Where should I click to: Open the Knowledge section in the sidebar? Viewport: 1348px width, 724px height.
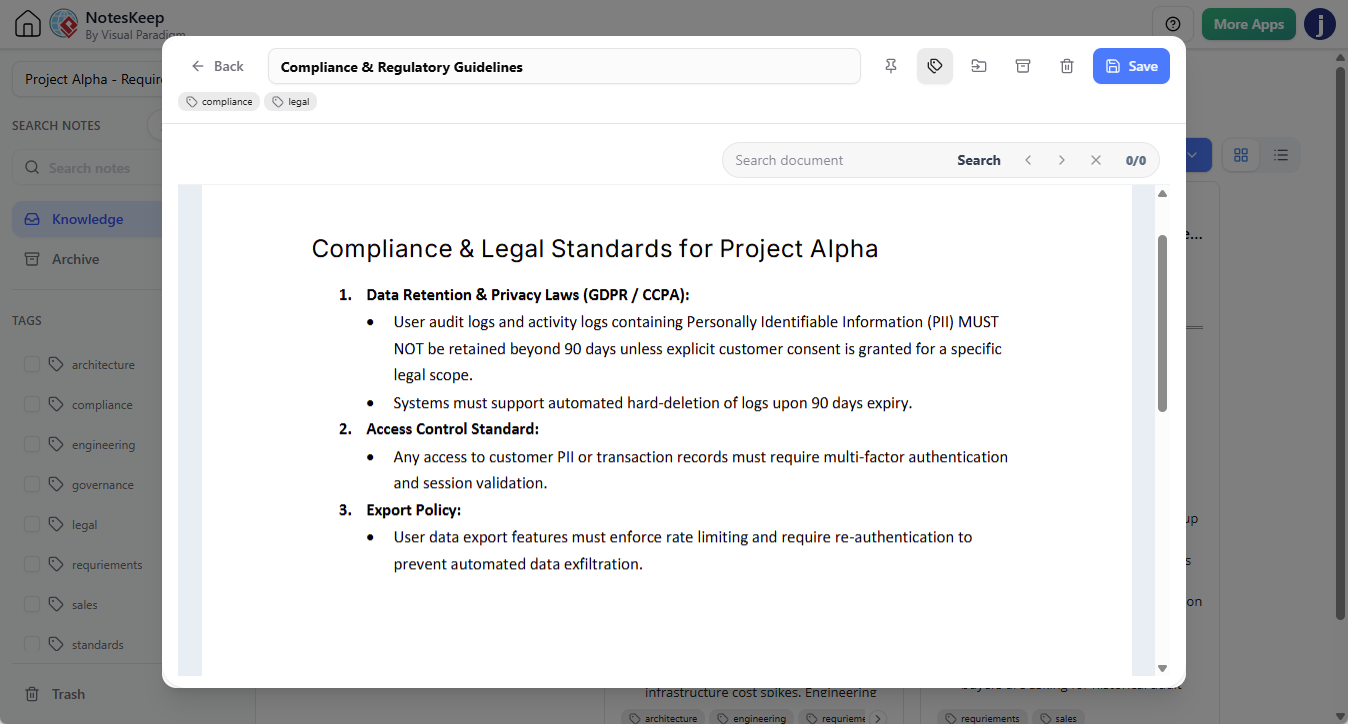(x=86, y=219)
